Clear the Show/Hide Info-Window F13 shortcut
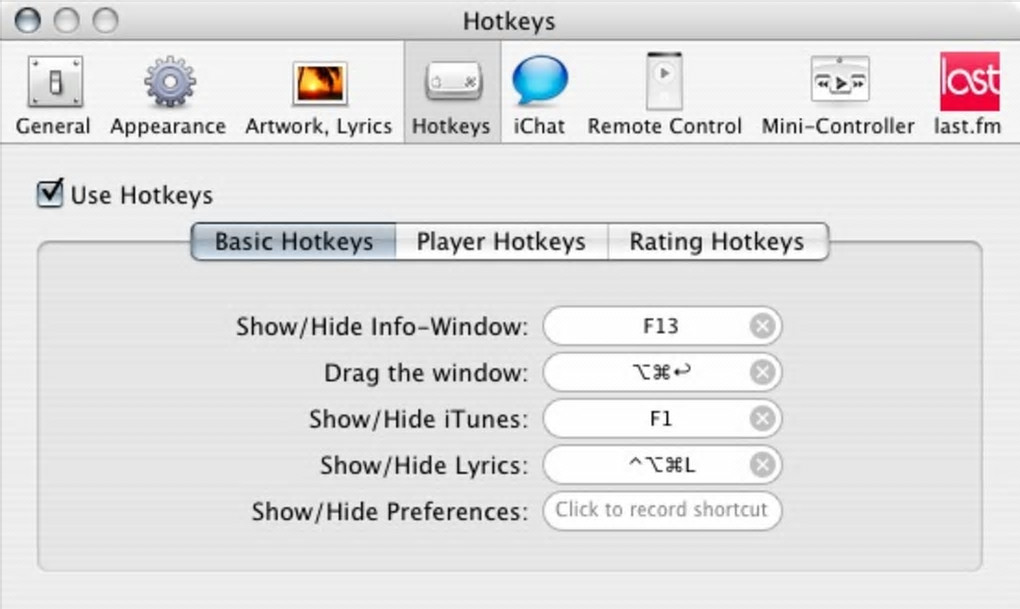 point(762,326)
